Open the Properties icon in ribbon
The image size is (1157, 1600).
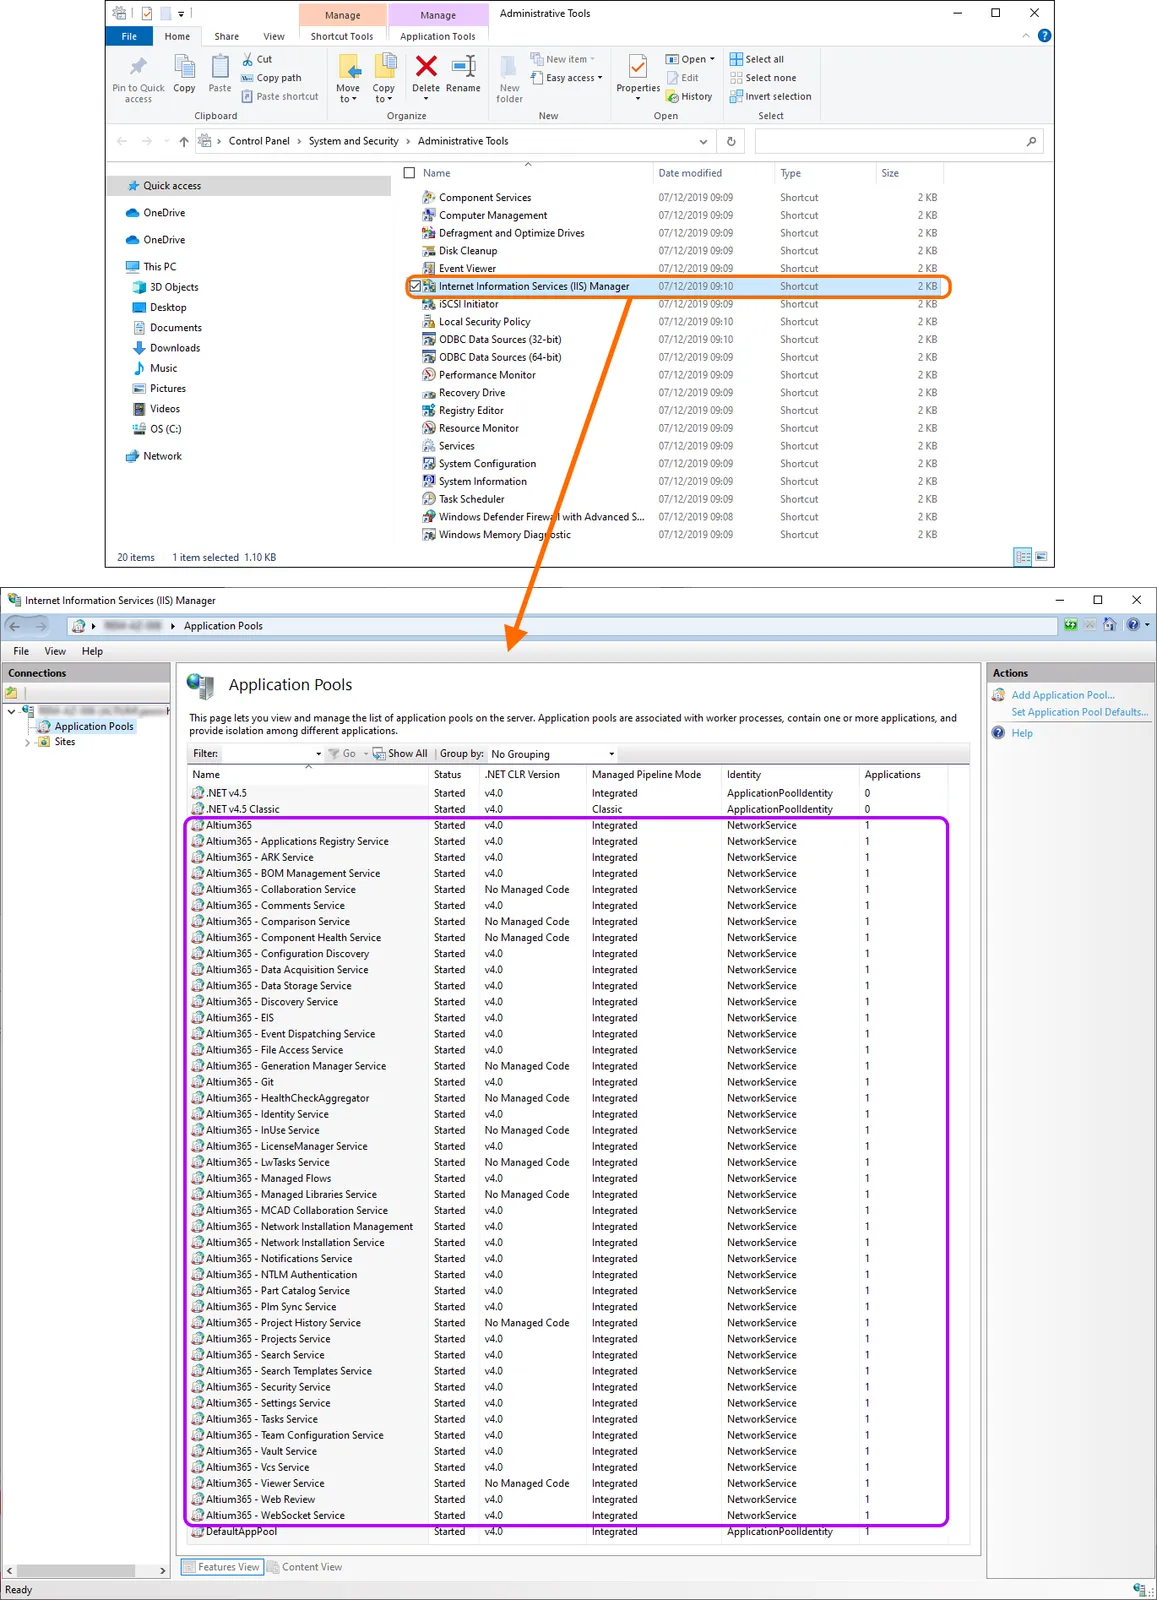637,68
